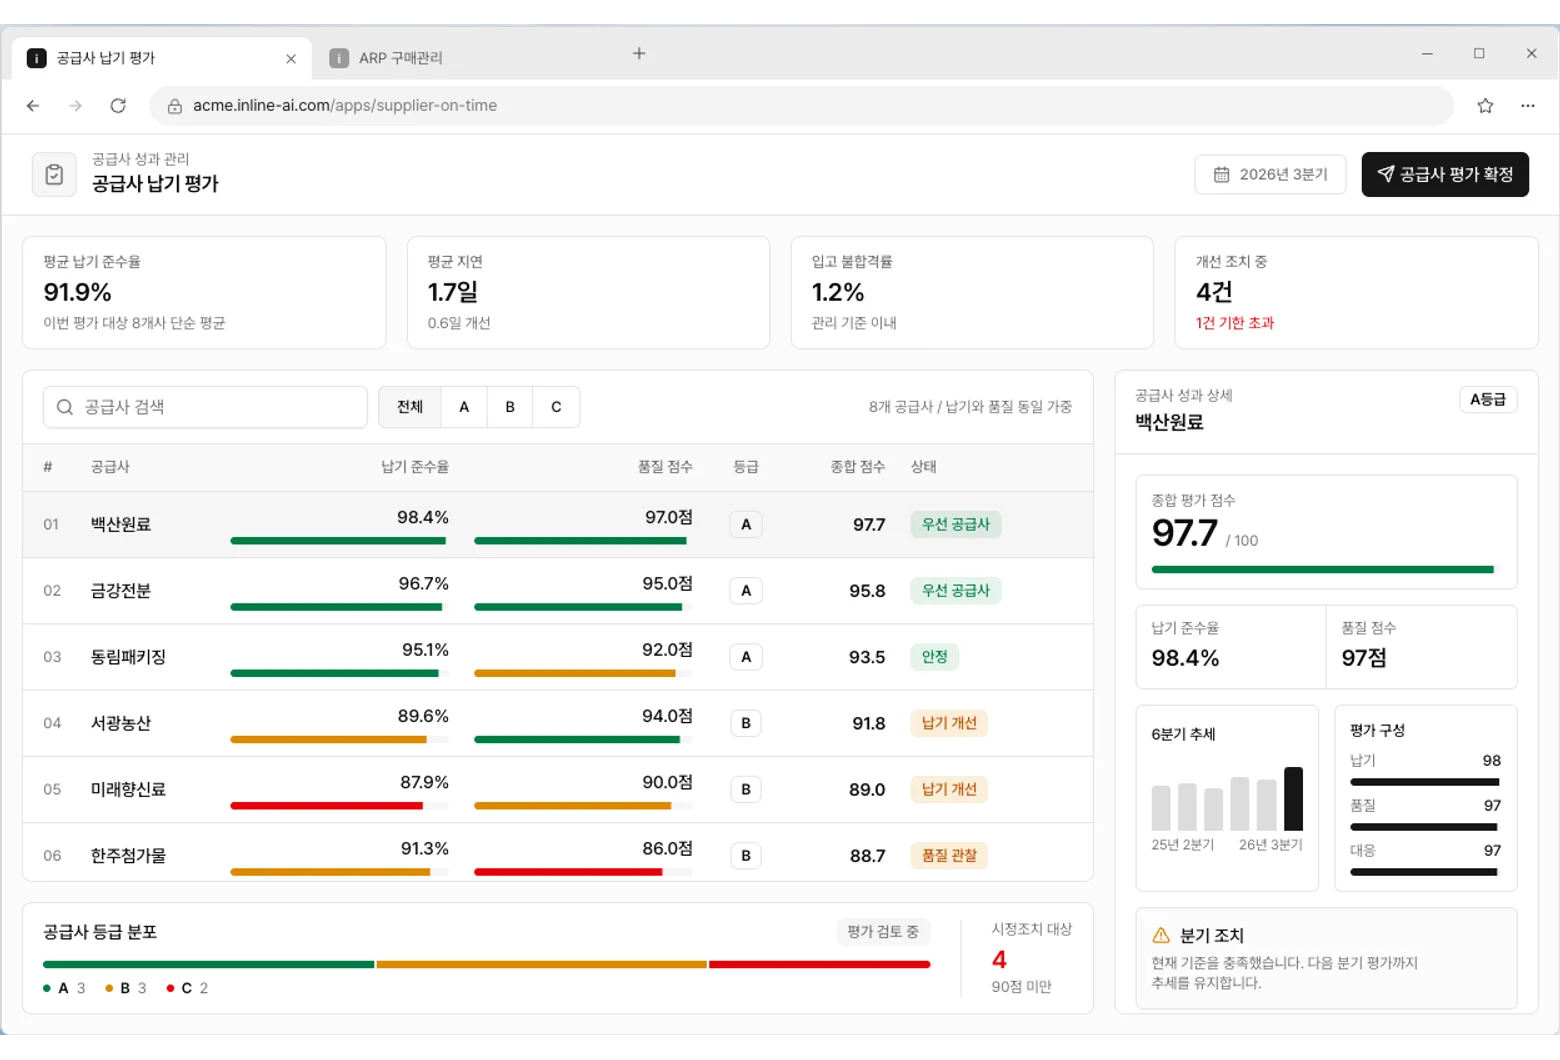This screenshot has height=1060, width=1560.
Task: Click the 평가 검토 중 status chip
Action: pyautogui.click(x=883, y=932)
